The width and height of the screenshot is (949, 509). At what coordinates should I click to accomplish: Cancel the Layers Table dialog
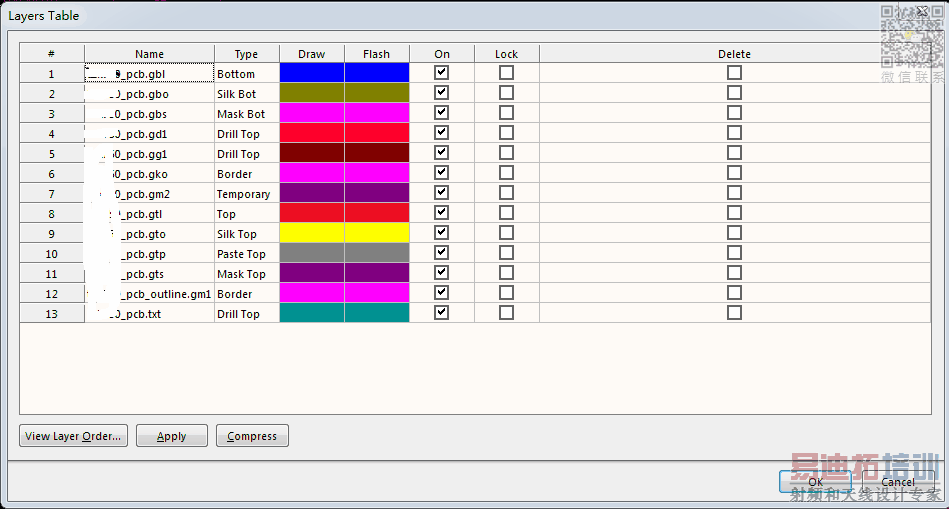pyautogui.click(x=898, y=482)
